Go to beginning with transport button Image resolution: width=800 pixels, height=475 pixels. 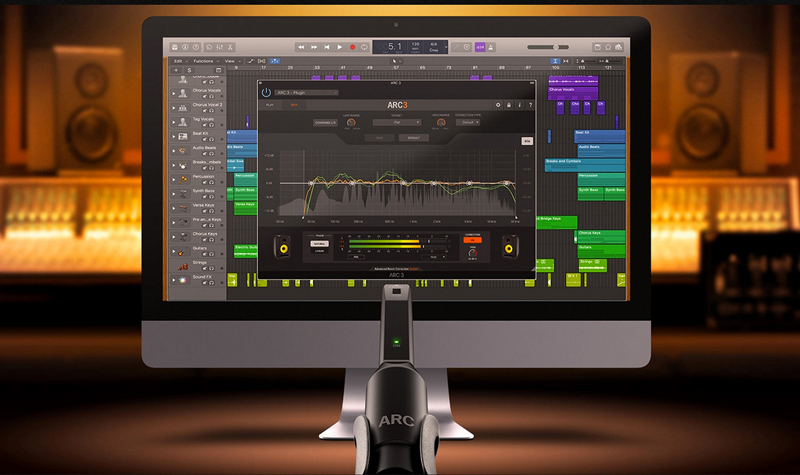click(x=327, y=47)
